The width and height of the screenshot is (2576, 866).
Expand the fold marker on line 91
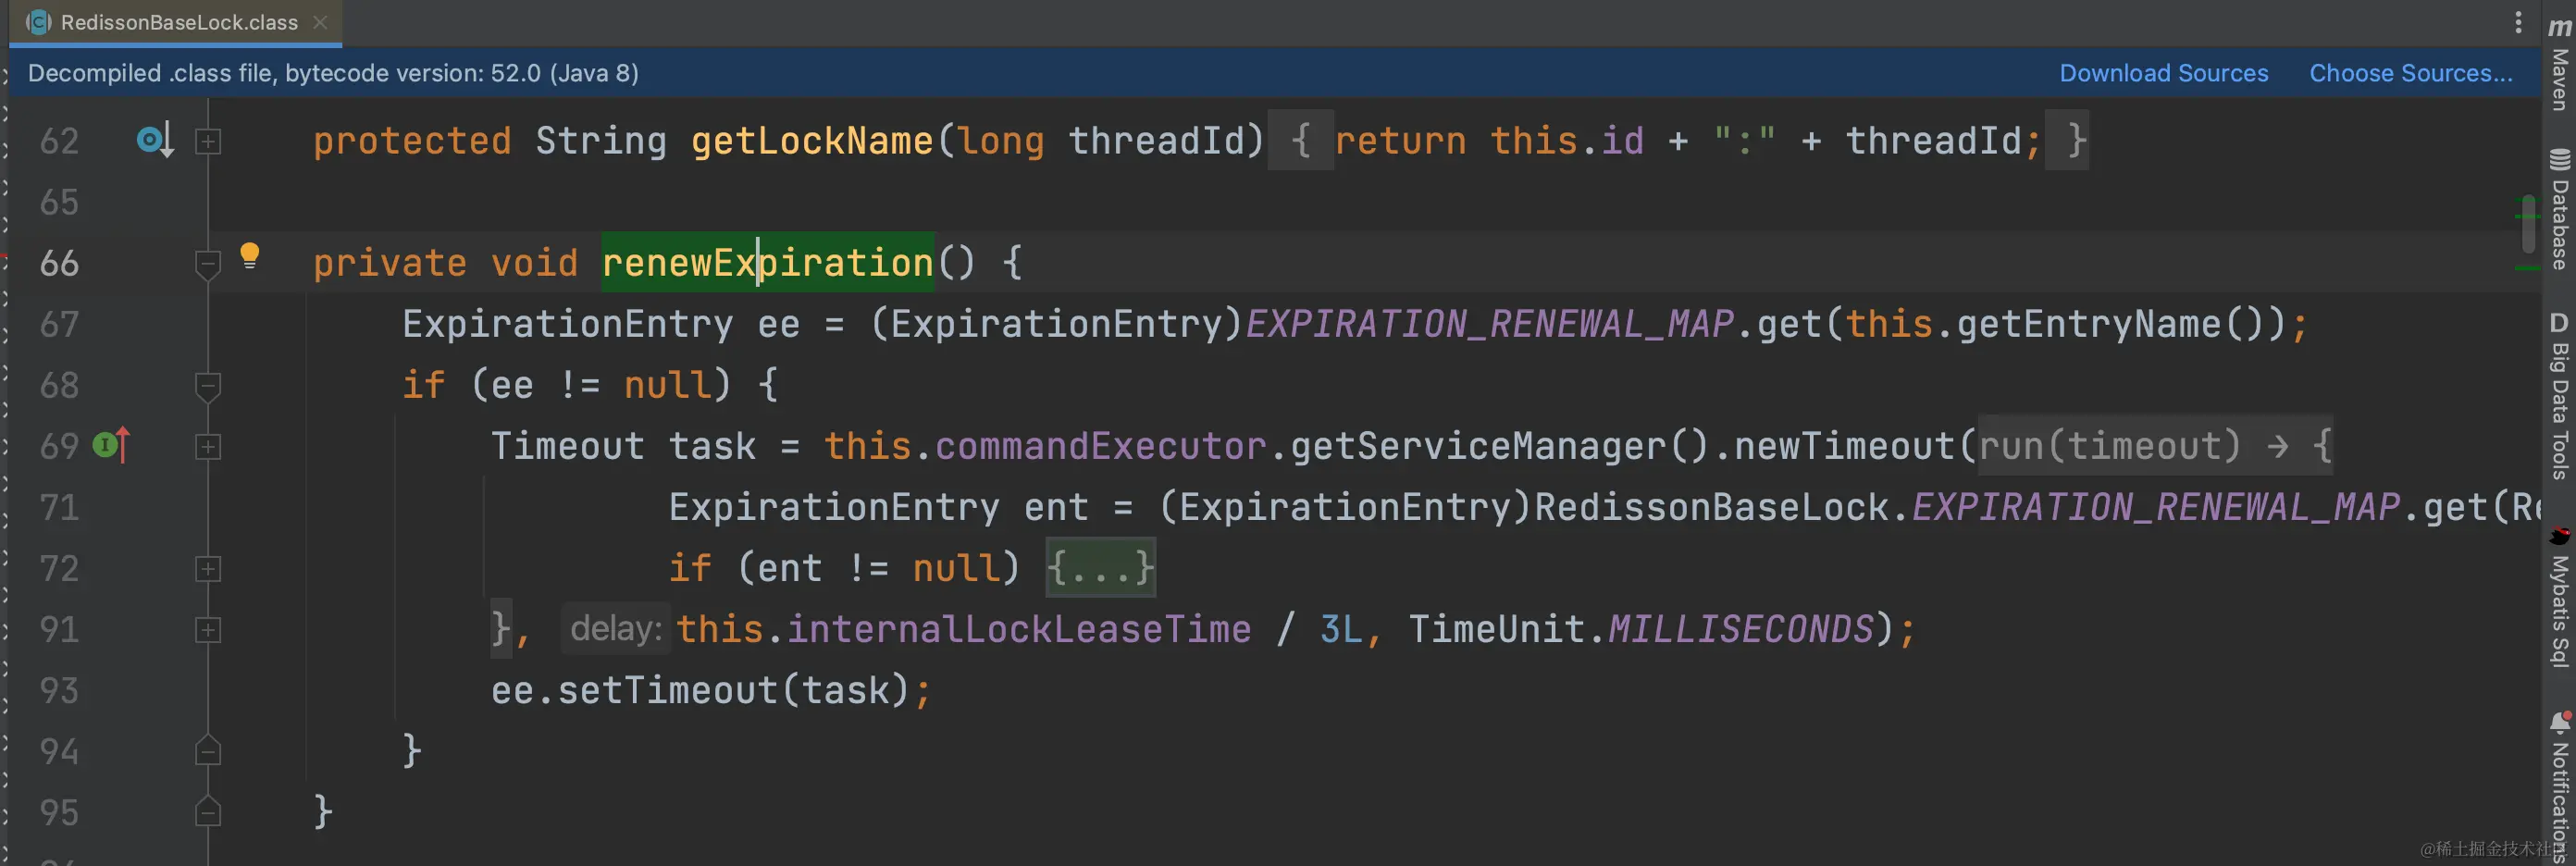point(208,630)
